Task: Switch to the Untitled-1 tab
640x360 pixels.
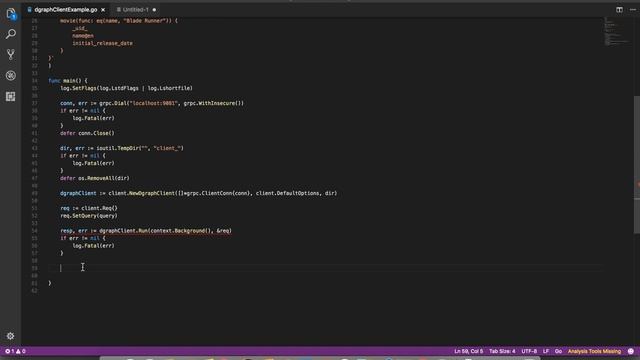Action: click(x=136, y=9)
